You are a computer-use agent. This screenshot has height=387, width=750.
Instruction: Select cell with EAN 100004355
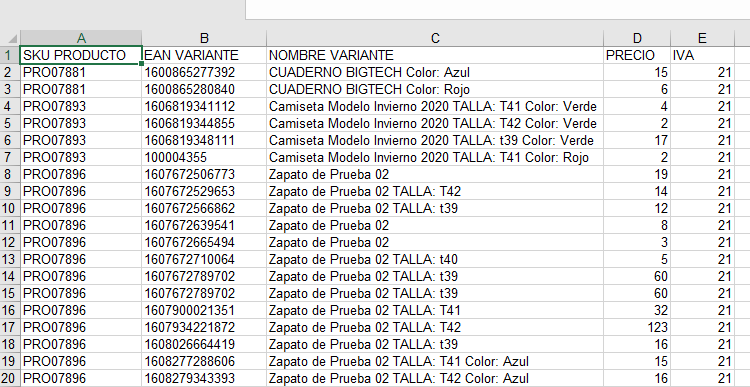click(204, 157)
